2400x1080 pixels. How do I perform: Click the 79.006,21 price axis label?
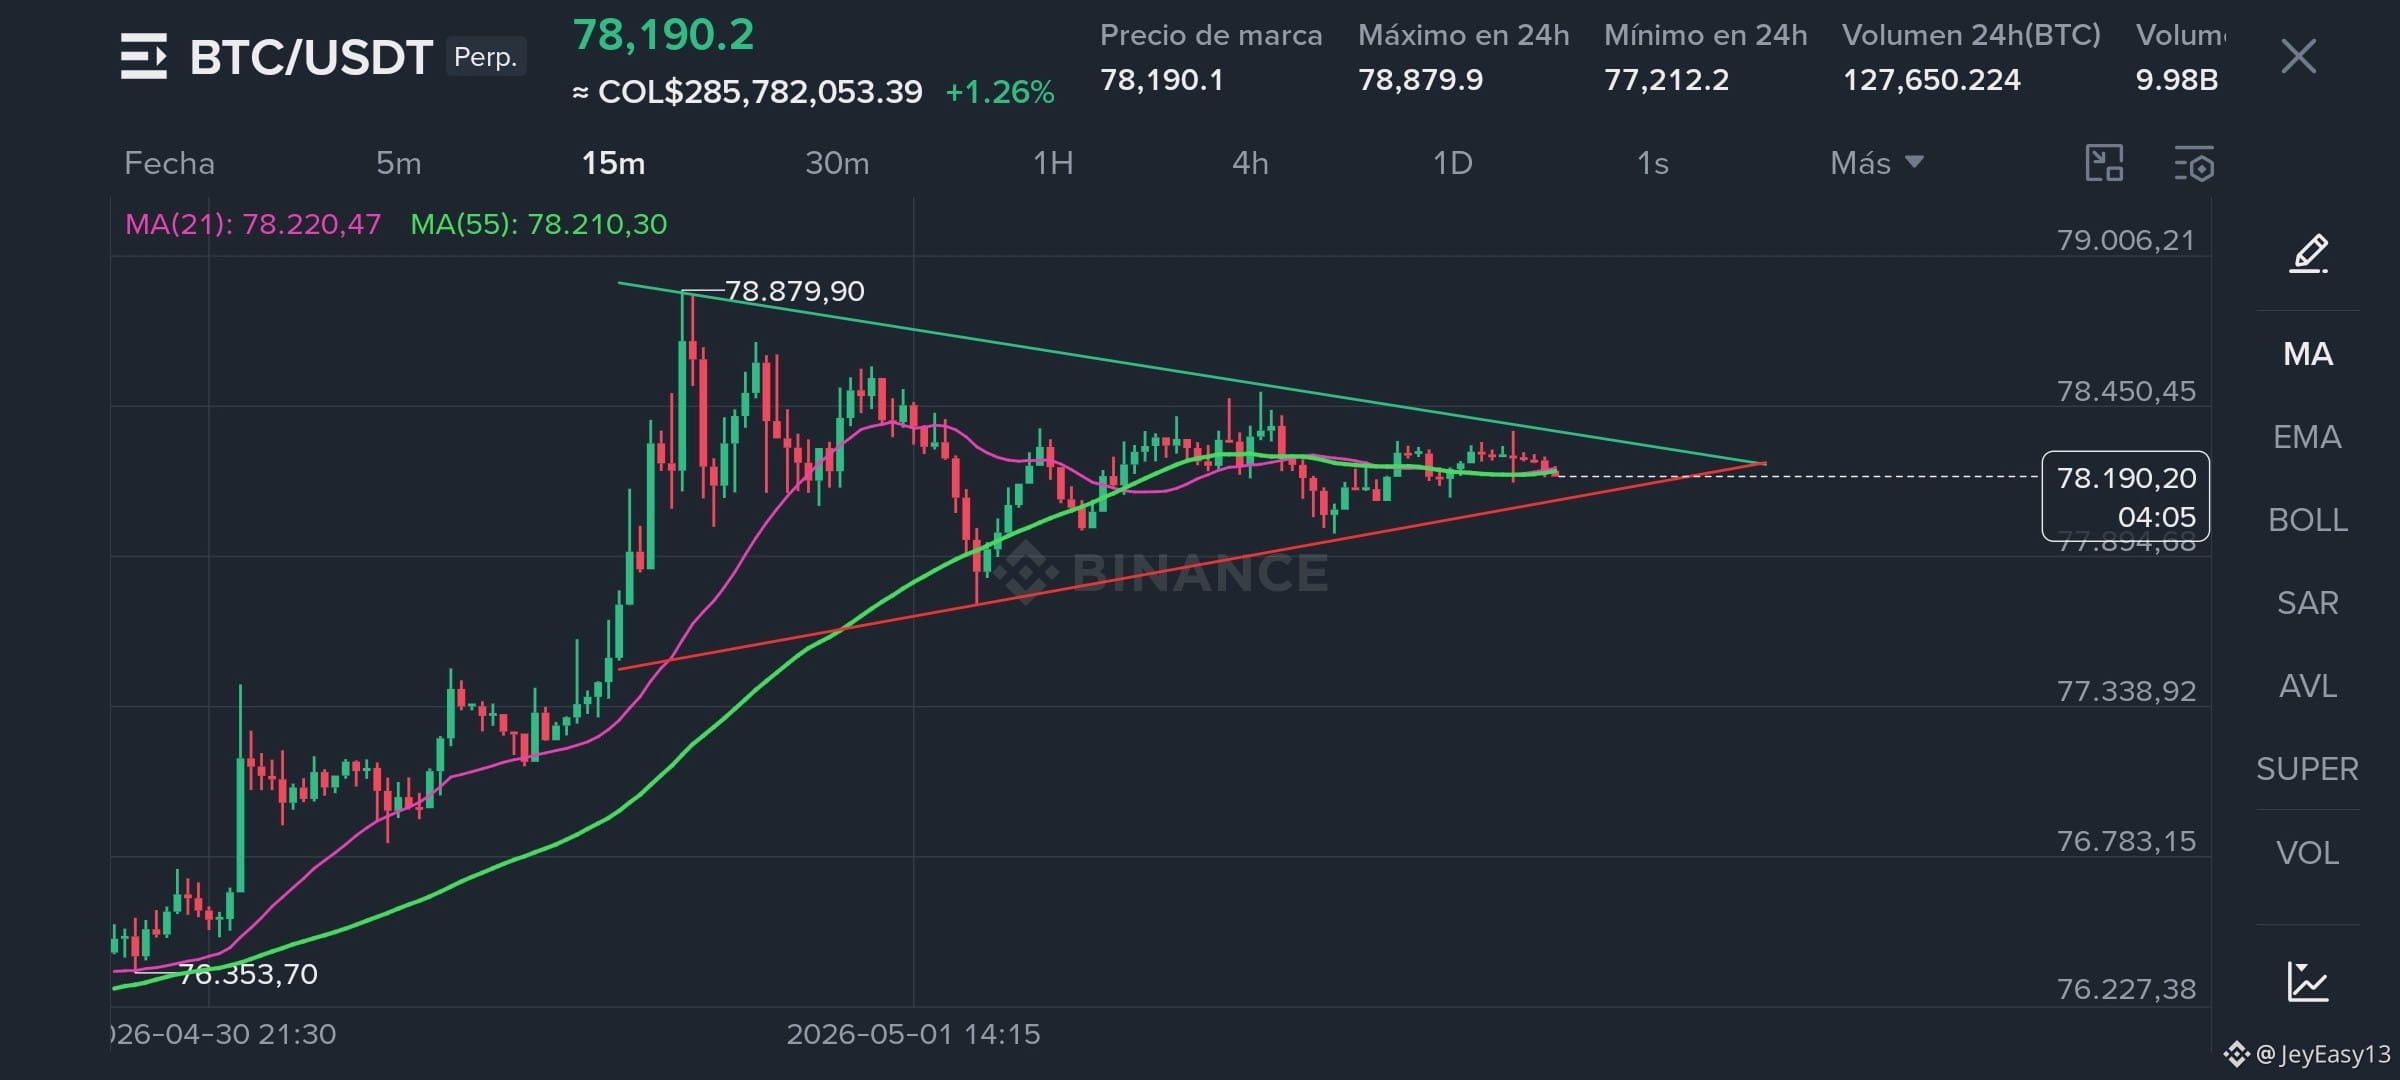click(x=2126, y=240)
